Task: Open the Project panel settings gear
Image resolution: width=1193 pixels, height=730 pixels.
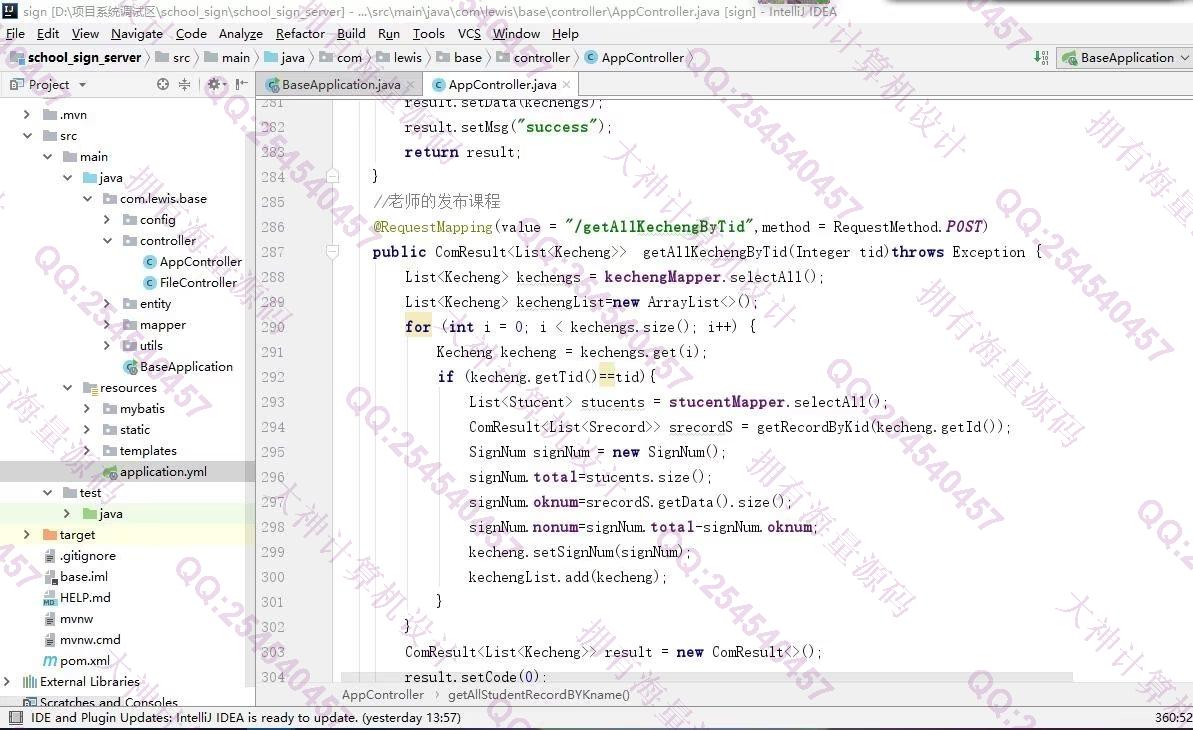Action: coord(217,84)
